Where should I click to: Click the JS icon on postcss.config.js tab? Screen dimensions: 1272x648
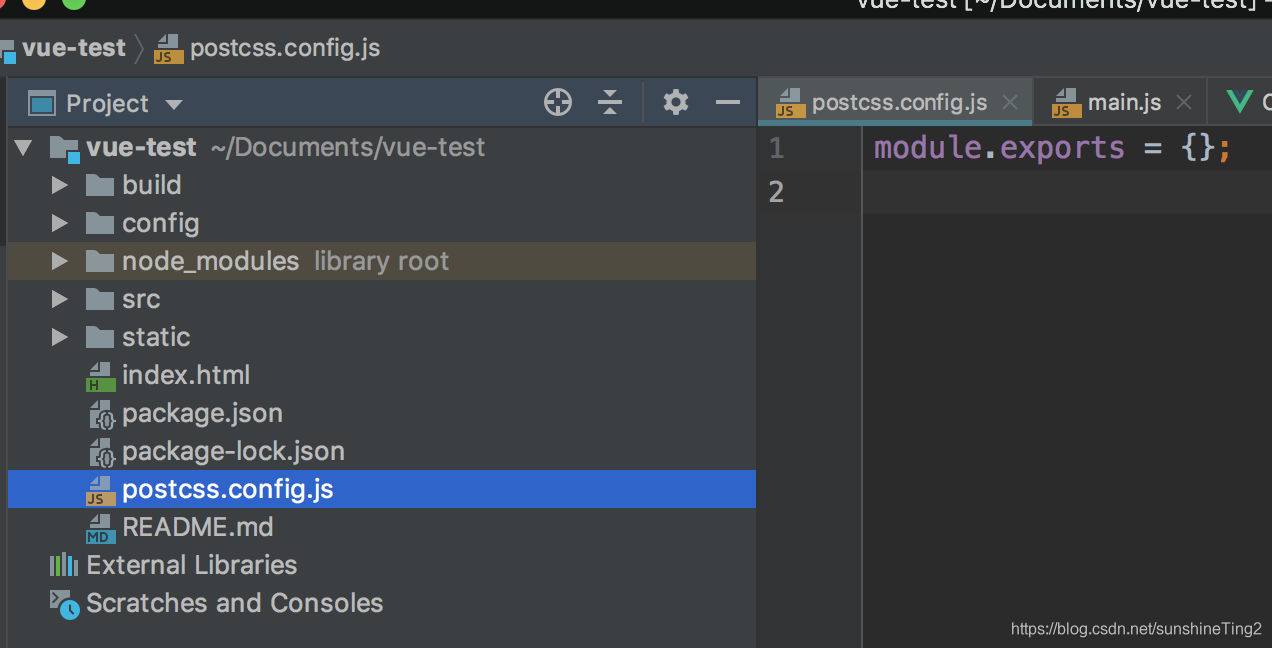point(790,103)
